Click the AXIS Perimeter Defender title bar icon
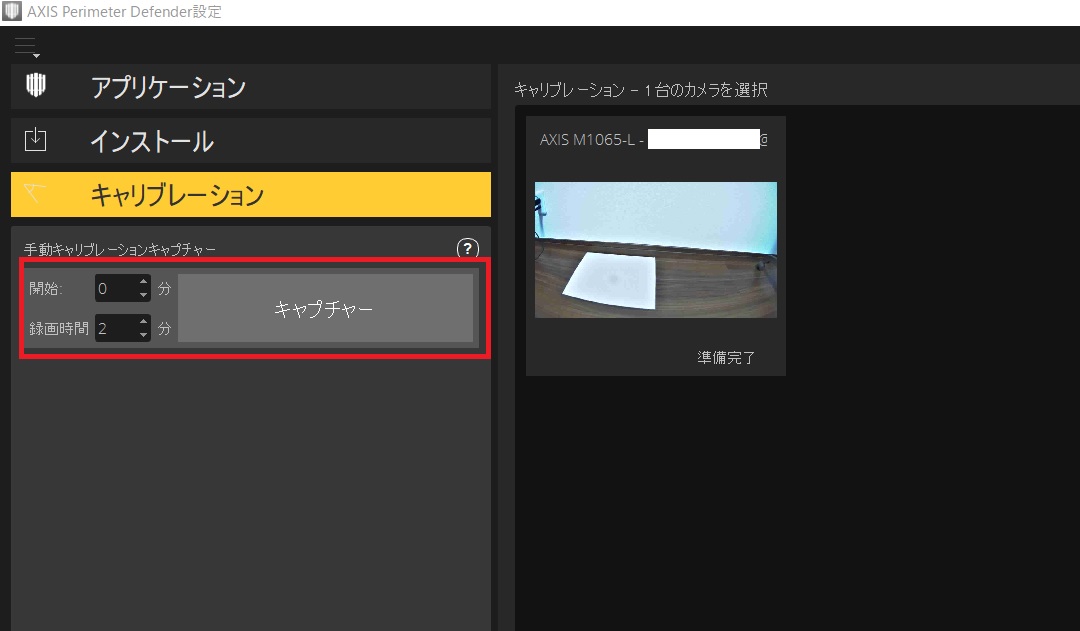The image size is (1080, 631). tap(12, 11)
